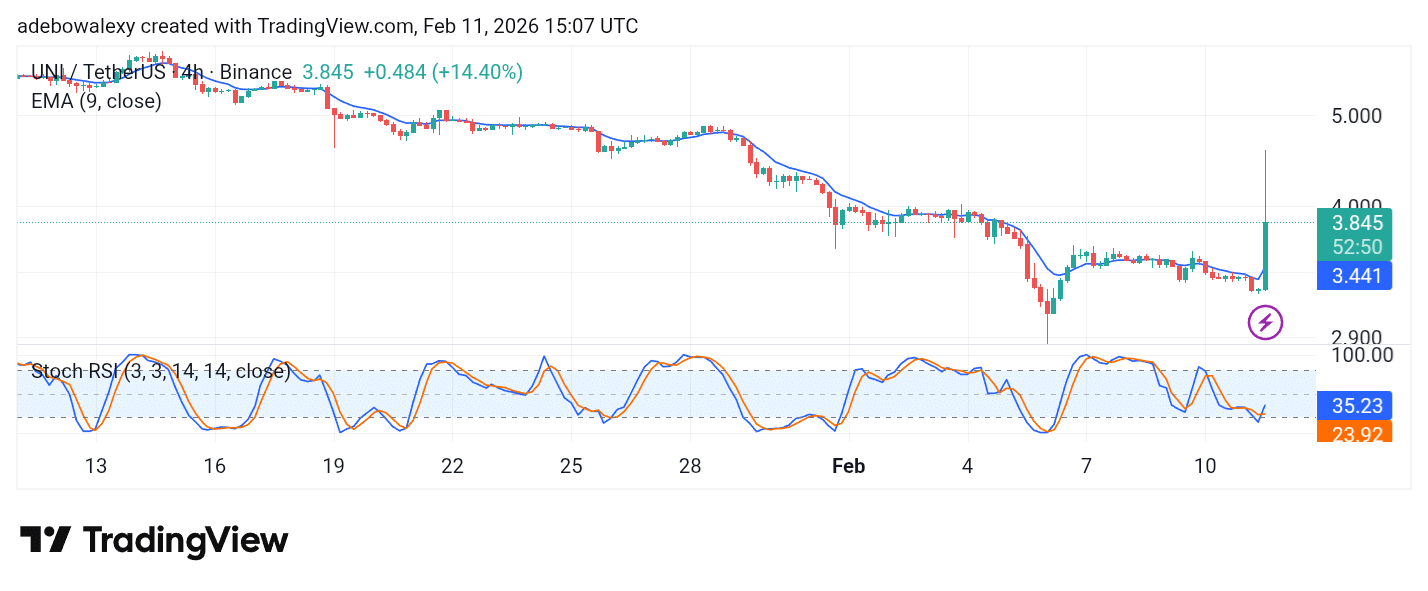
Task: Click the 3.845 current price text
Action: tap(327, 72)
